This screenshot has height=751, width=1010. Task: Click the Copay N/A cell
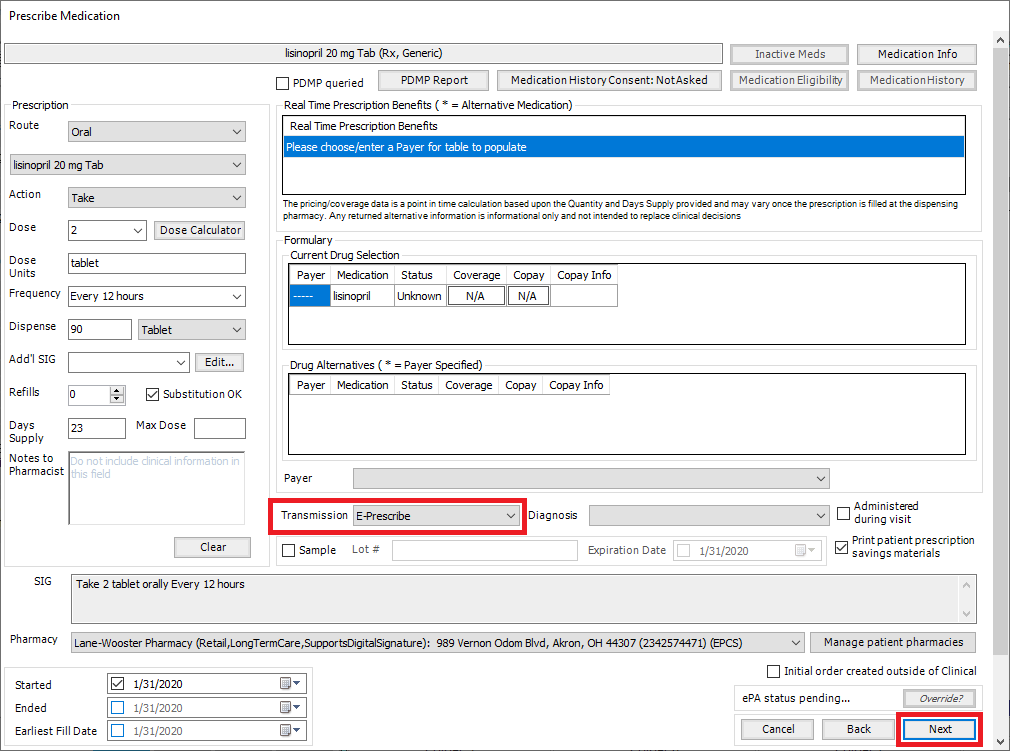528,296
